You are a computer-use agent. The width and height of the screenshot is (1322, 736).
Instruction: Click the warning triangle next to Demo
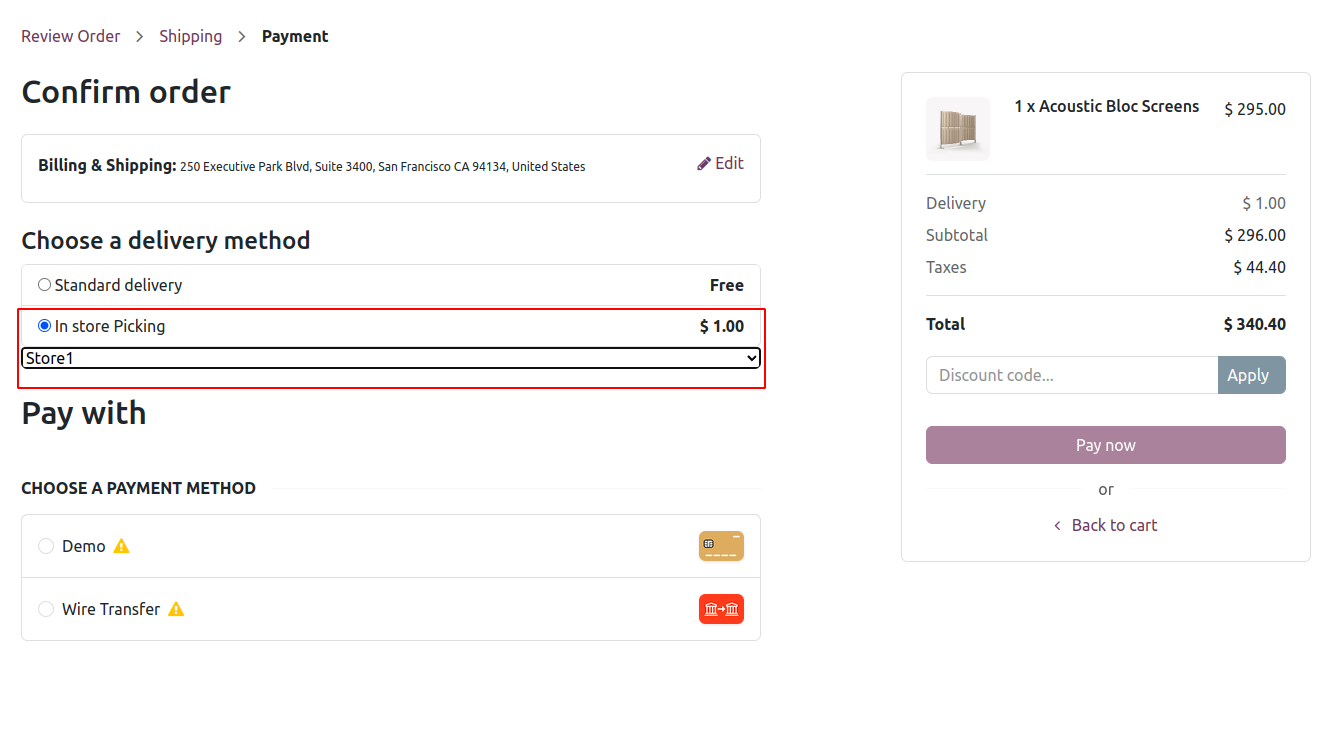tap(121, 546)
